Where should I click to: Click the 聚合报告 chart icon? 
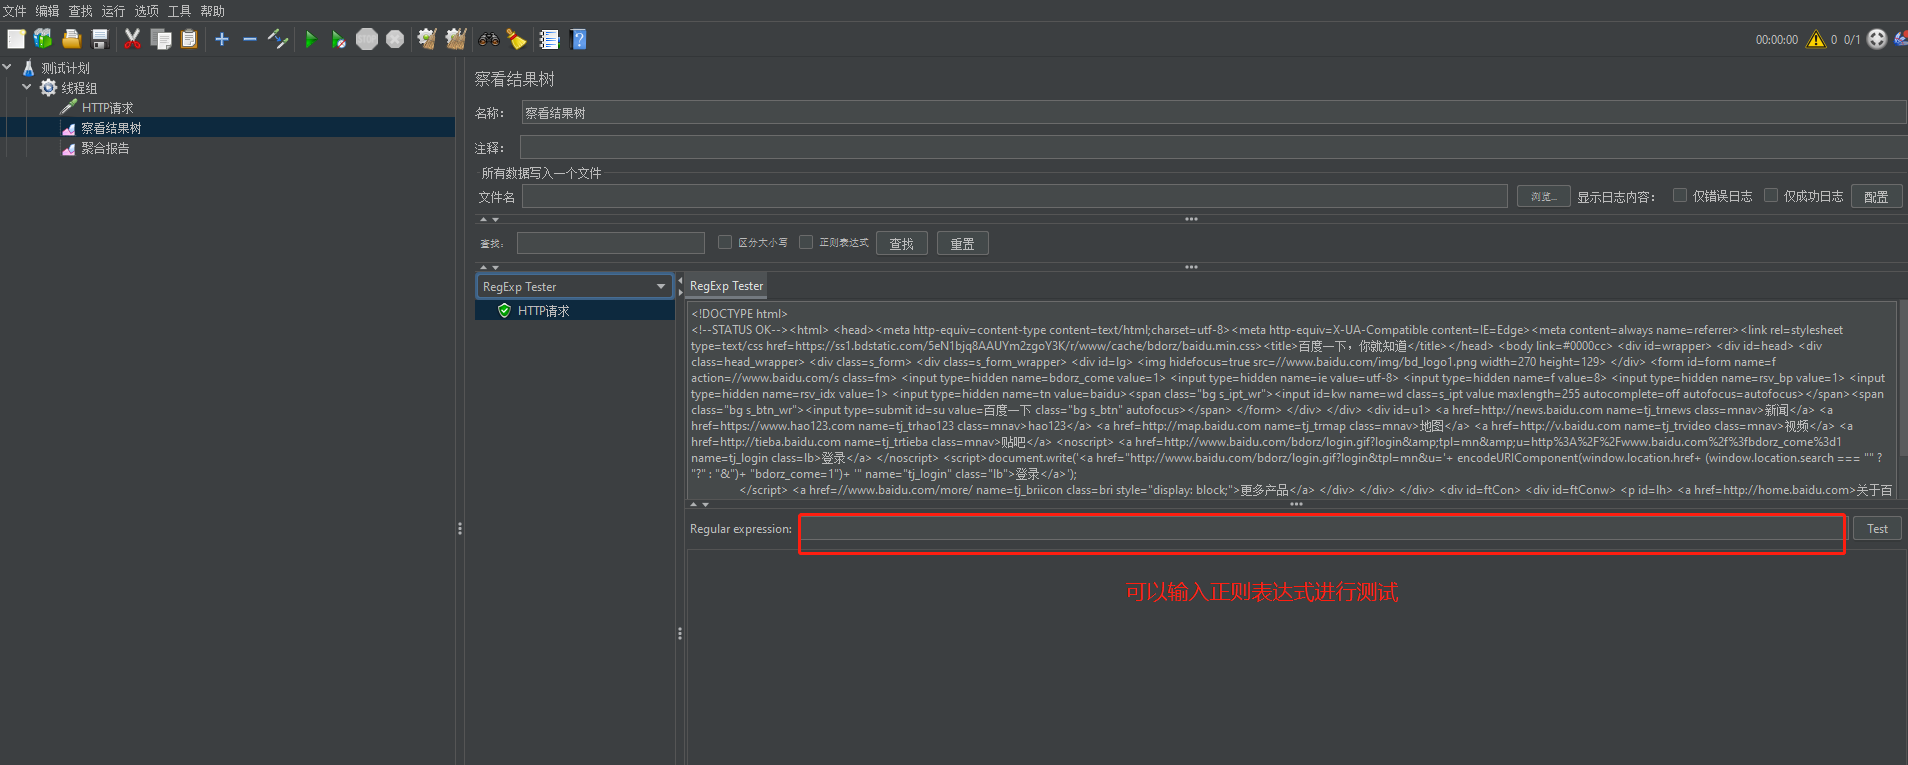coord(68,149)
